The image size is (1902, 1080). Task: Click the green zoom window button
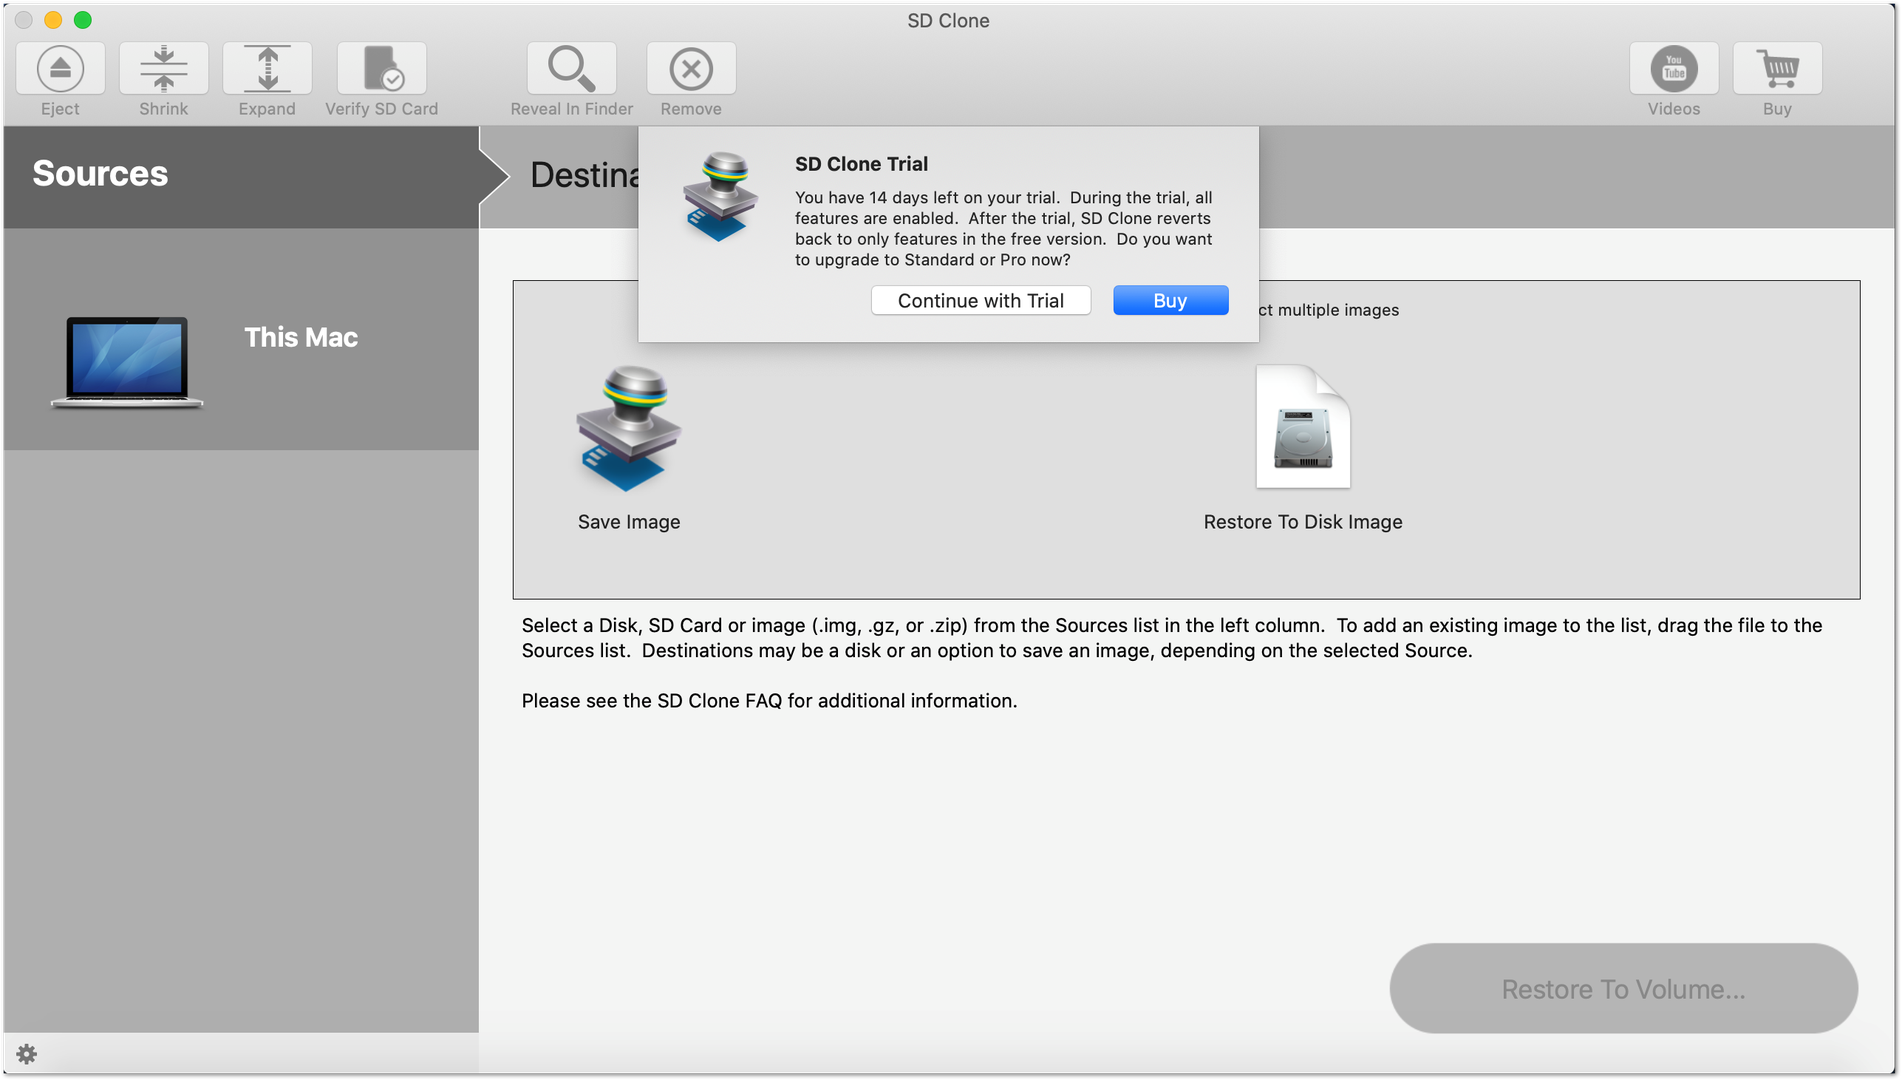pyautogui.click(x=83, y=20)
